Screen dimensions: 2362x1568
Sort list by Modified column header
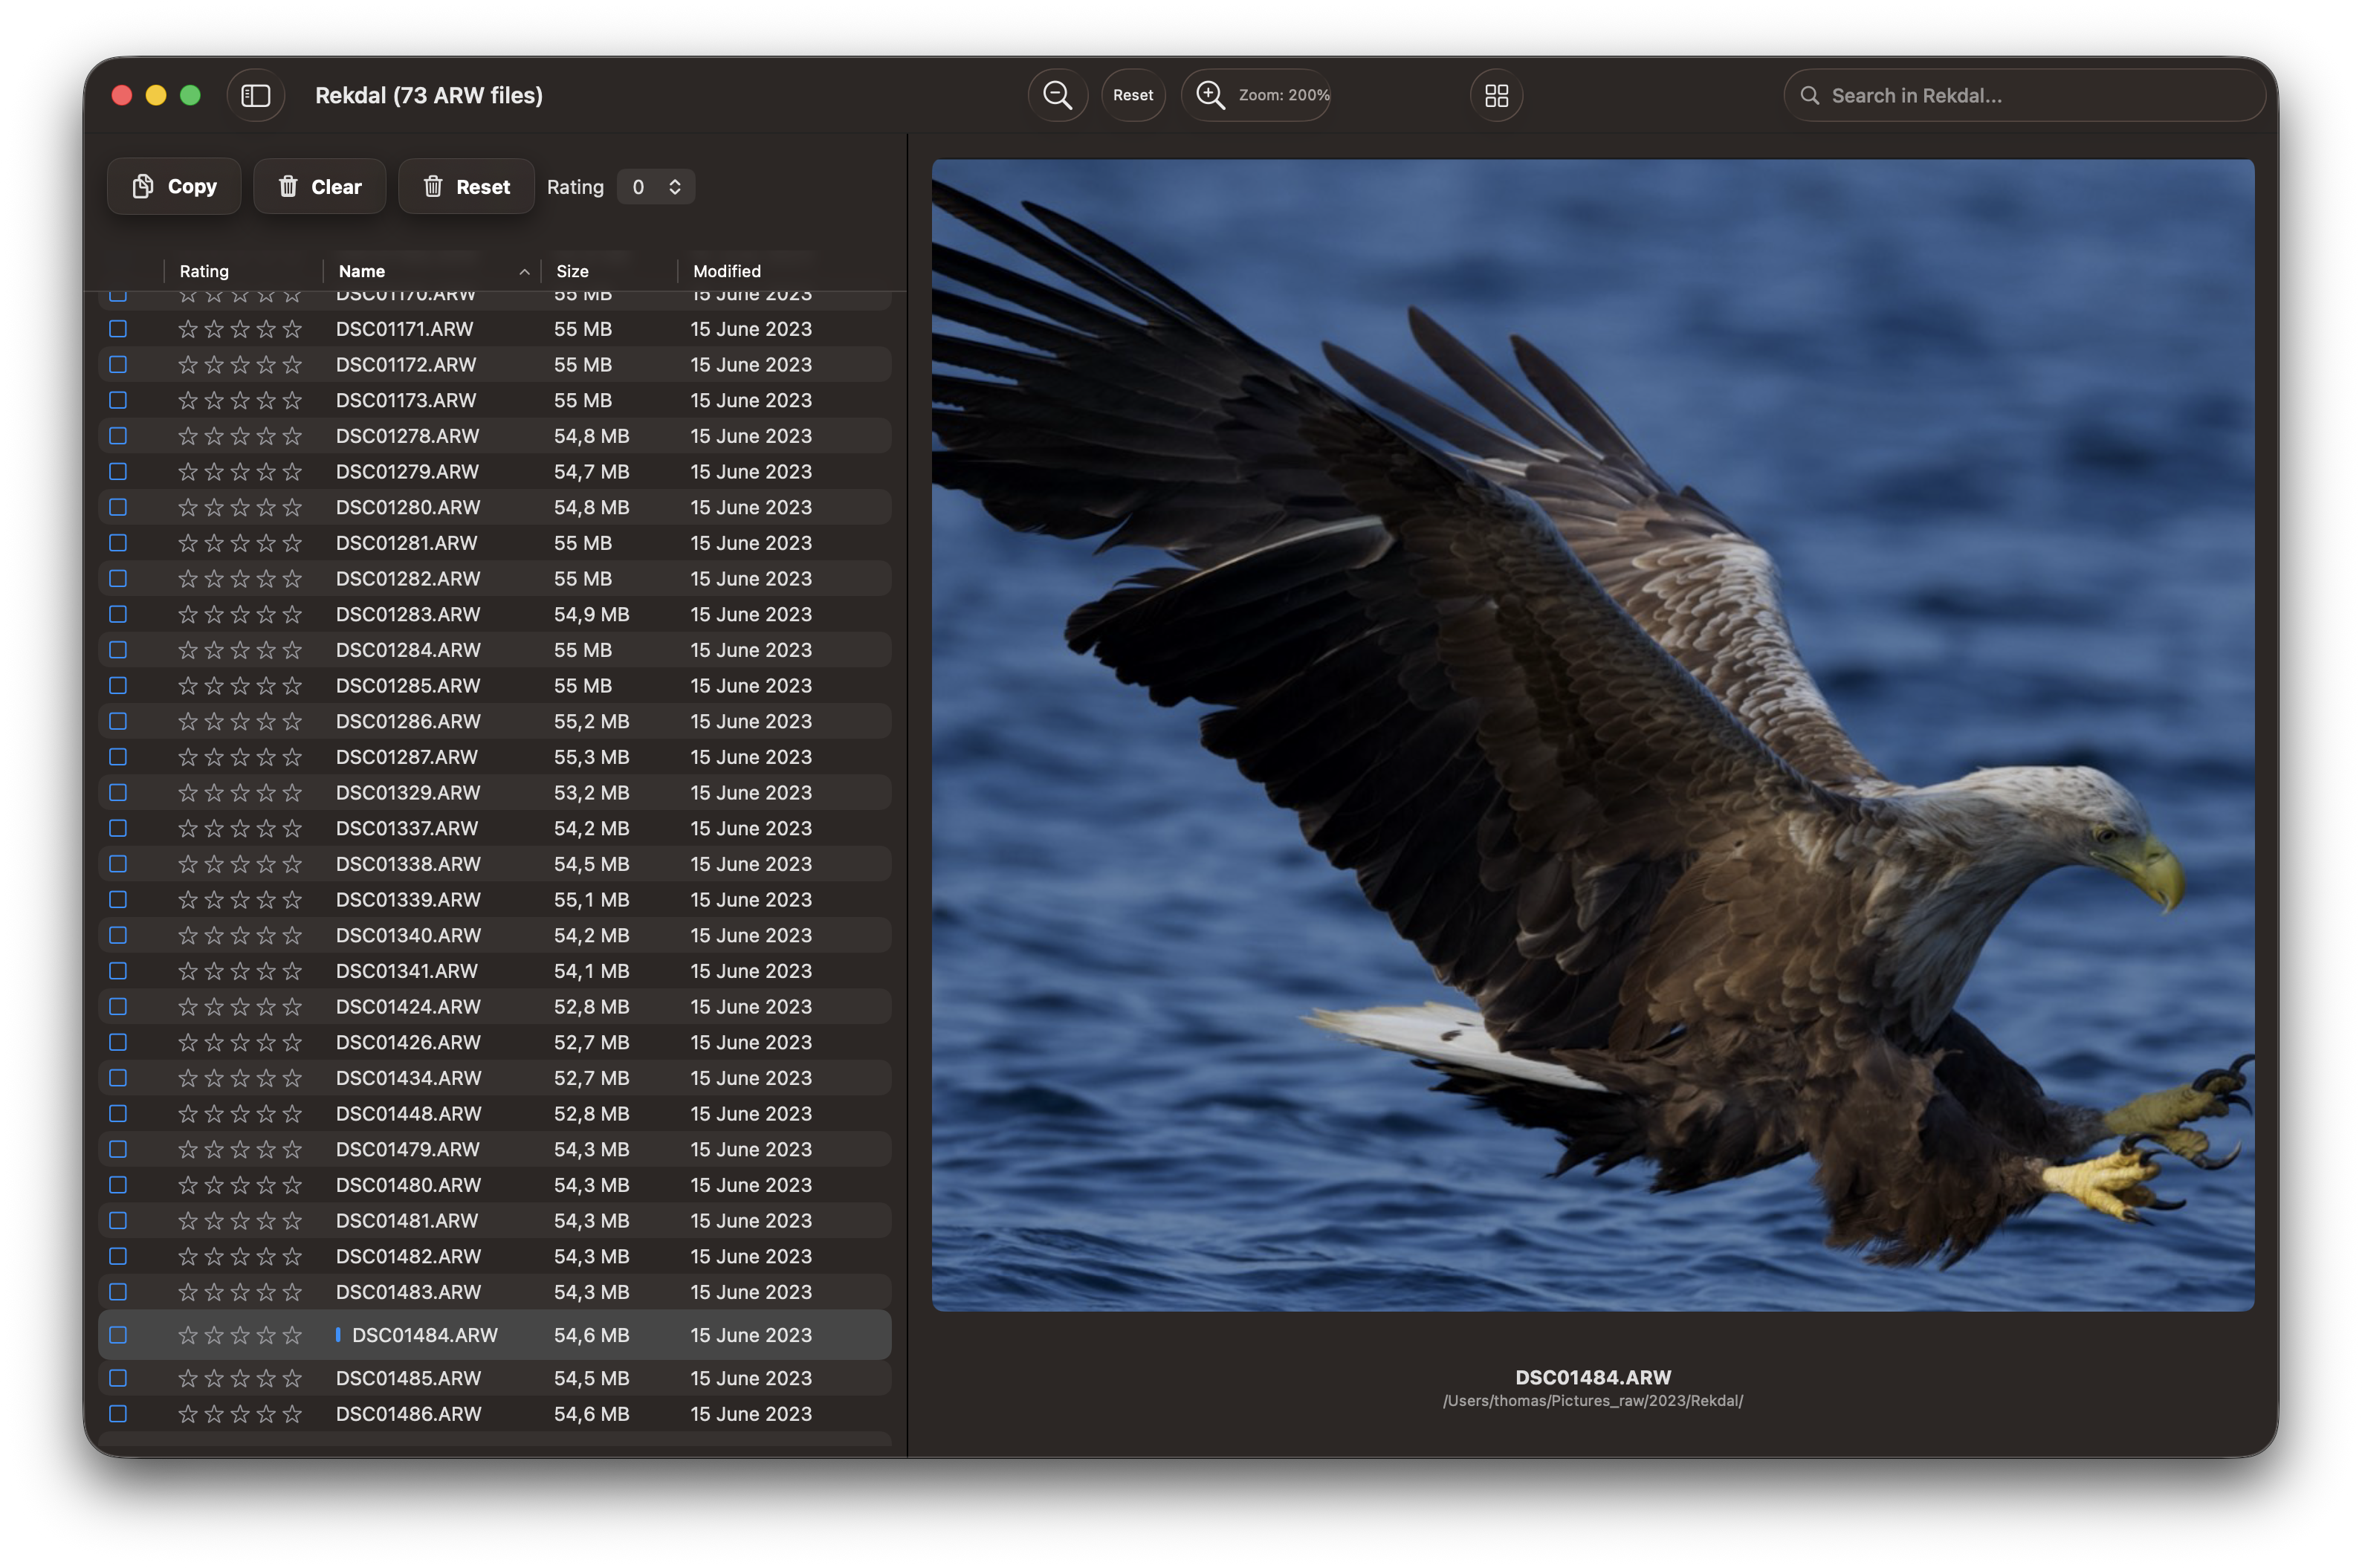(727, 272)
